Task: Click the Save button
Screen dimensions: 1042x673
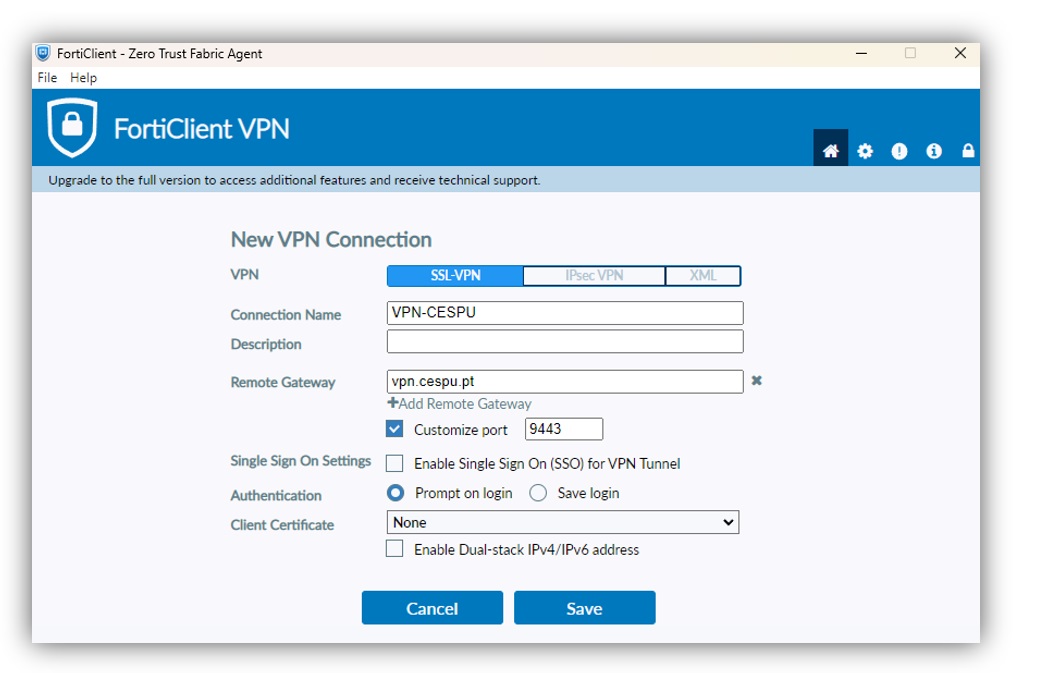Action: pos(584,608)
